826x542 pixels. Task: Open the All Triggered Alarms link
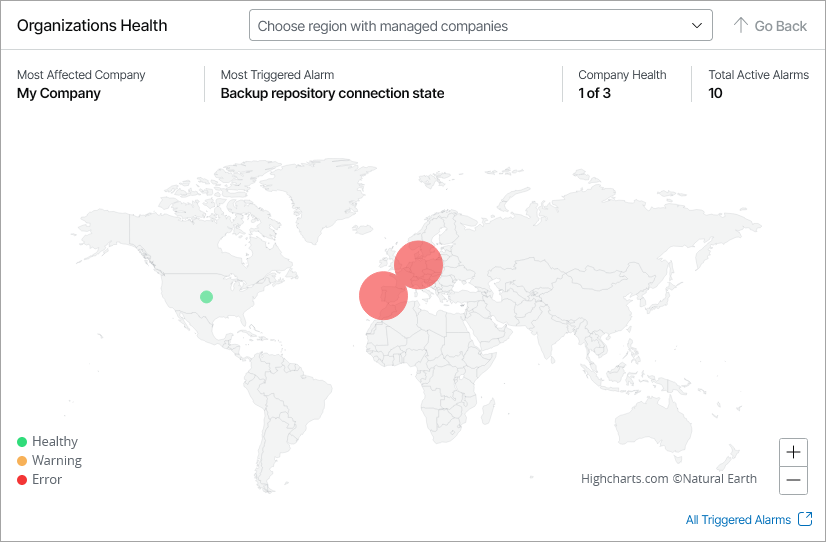point(738,520)
